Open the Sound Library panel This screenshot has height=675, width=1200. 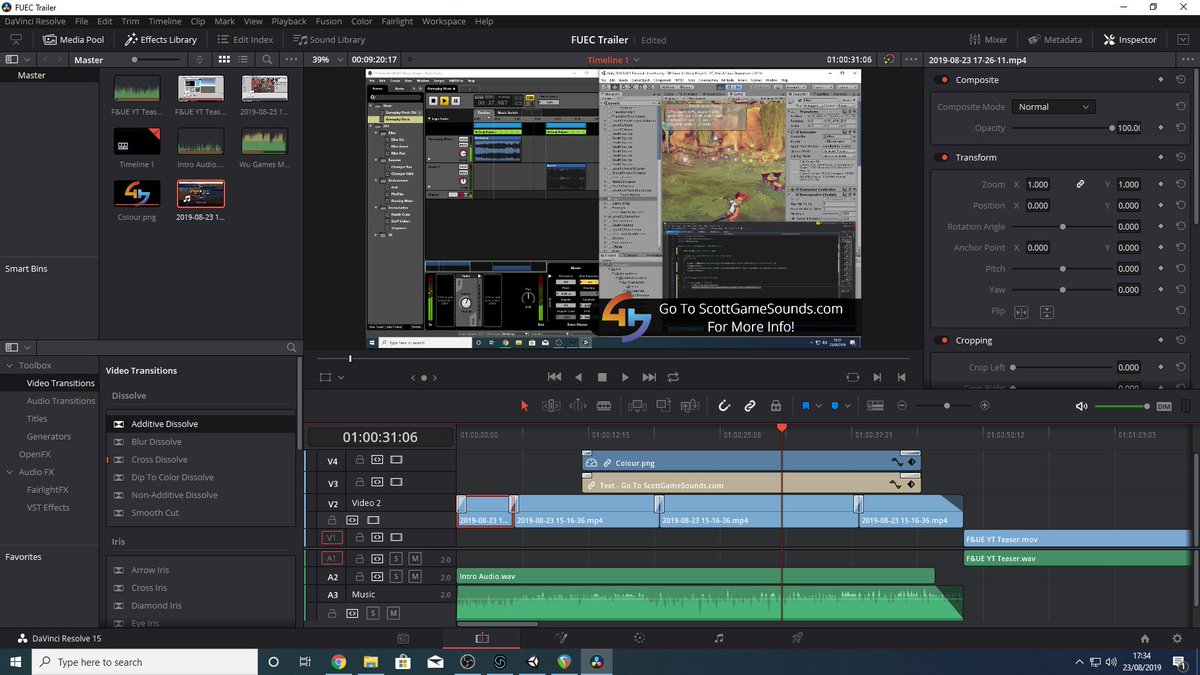[x=329, y=39]
